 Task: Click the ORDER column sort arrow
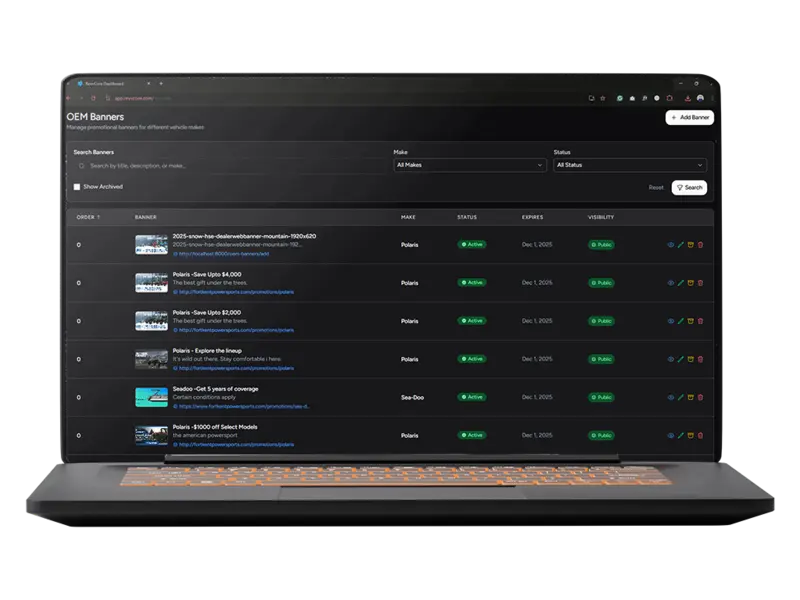[97, 215]
